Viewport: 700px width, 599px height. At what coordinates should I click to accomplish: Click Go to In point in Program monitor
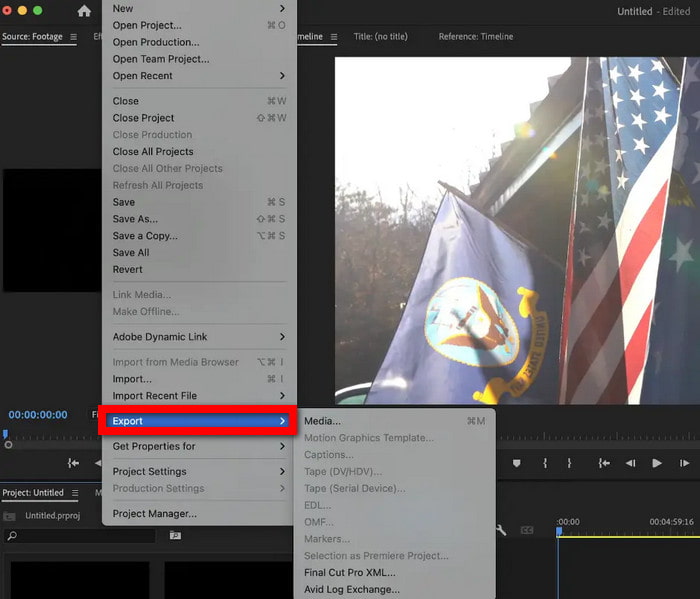604,463
